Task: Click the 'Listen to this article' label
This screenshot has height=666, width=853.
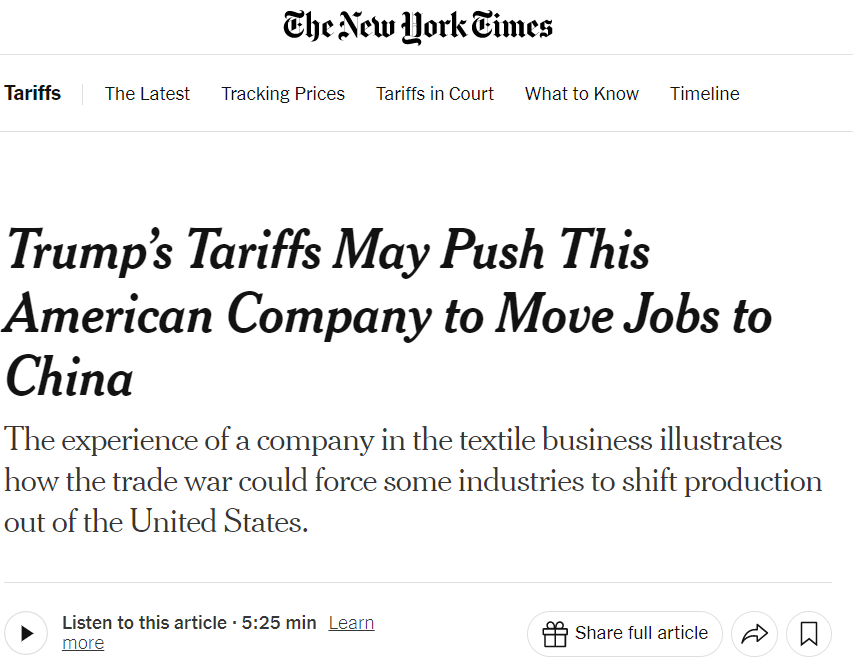Action: point(144,623)
